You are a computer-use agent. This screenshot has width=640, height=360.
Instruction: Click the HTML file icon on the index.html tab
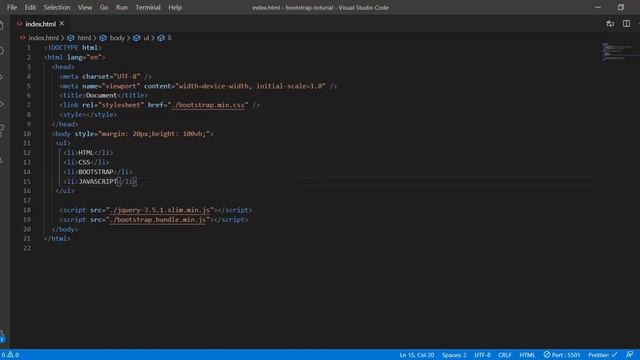(x=19, y=24)
